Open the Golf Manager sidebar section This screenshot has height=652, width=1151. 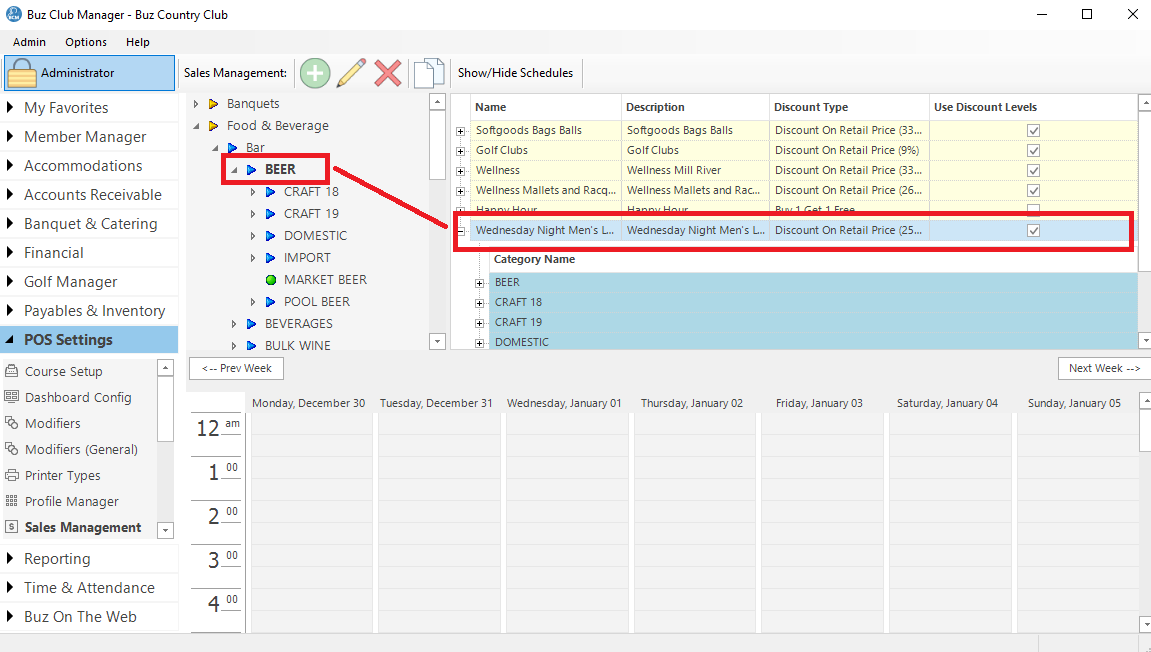pos(70,282)
